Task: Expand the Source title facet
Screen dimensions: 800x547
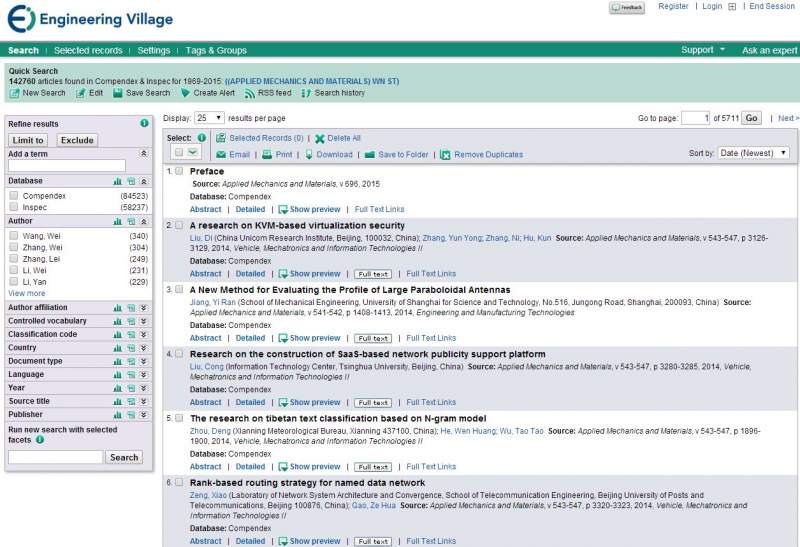Action: pyautogui.click(x=144, y=402)
